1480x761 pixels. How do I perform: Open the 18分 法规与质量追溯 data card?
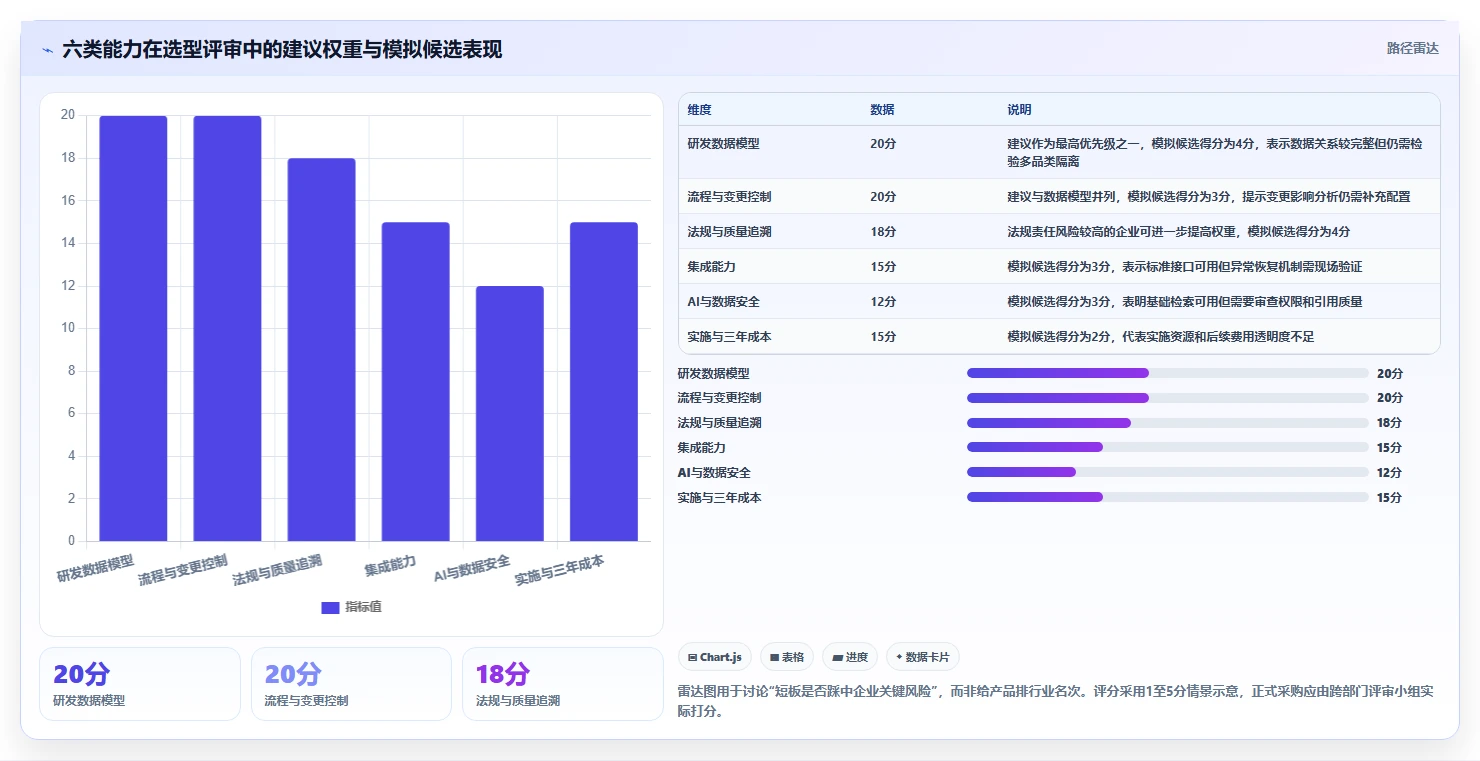[x=563, y=684]
